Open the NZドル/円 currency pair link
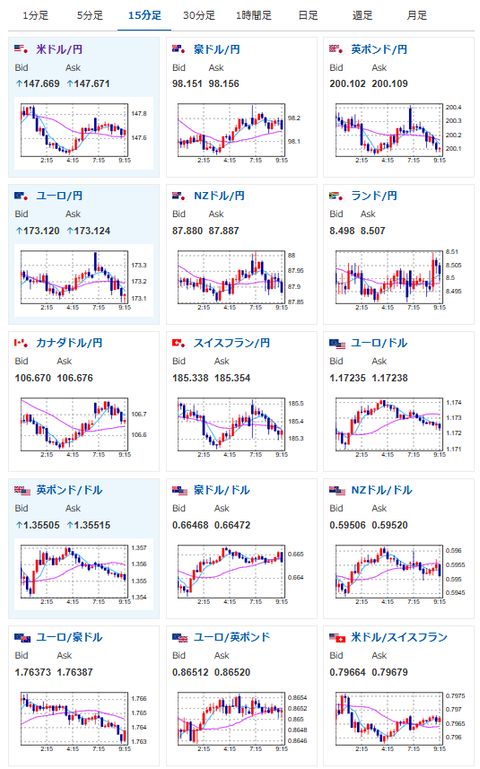480x769 pixels. click(219, 196)
